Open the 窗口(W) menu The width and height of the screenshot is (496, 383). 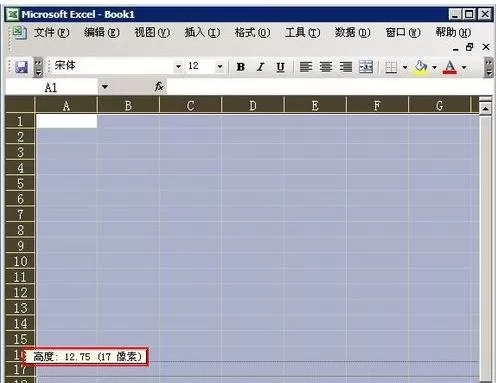pos(403,33)
